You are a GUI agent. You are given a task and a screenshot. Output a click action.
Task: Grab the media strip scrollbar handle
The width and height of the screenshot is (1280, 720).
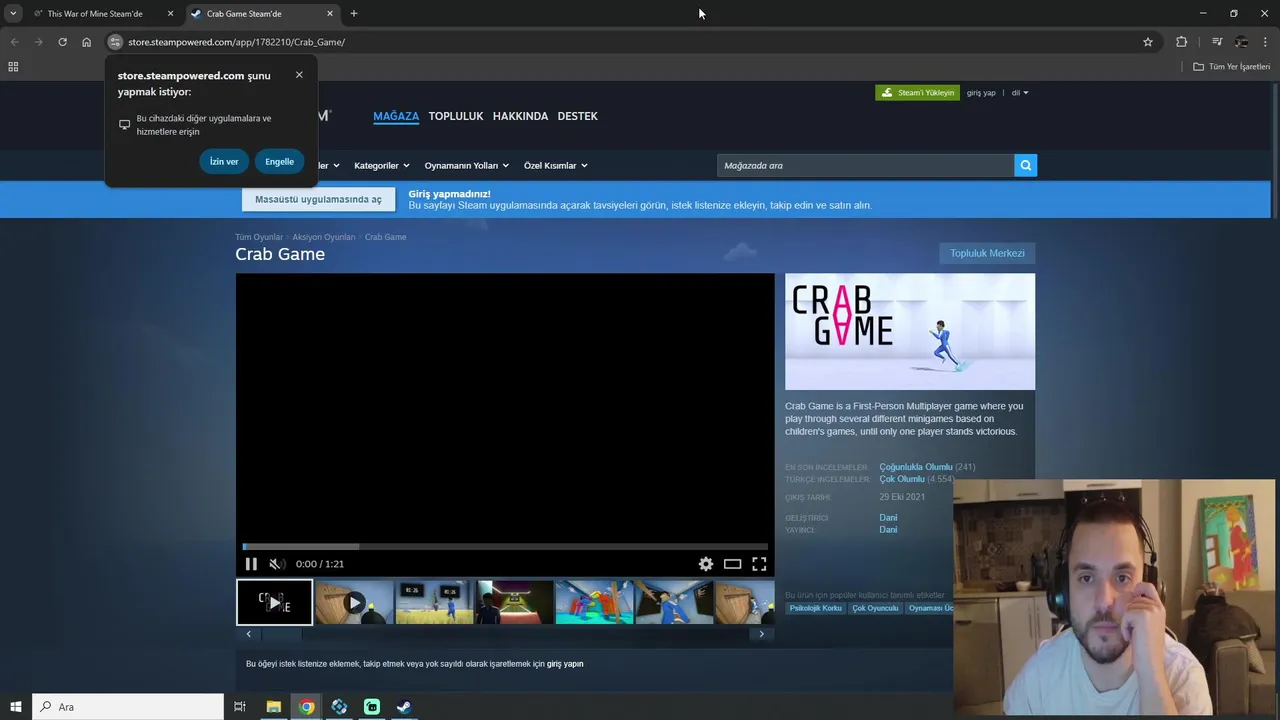coord(281,634)
